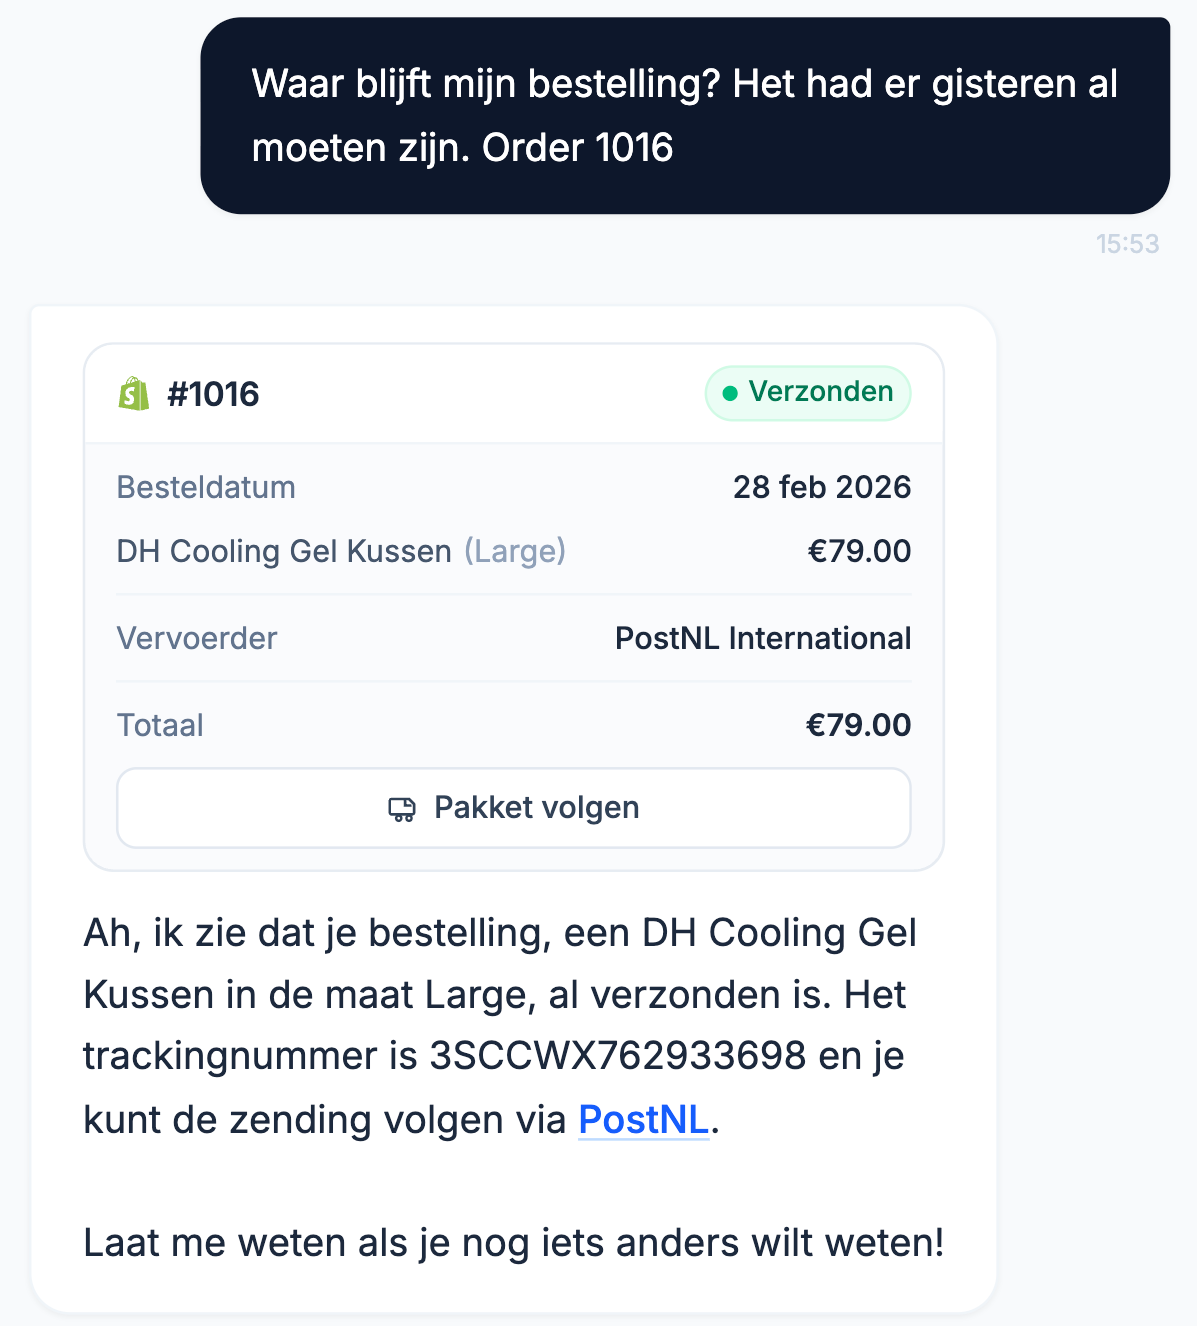Click order number #1016 in card header

[213, 395]
